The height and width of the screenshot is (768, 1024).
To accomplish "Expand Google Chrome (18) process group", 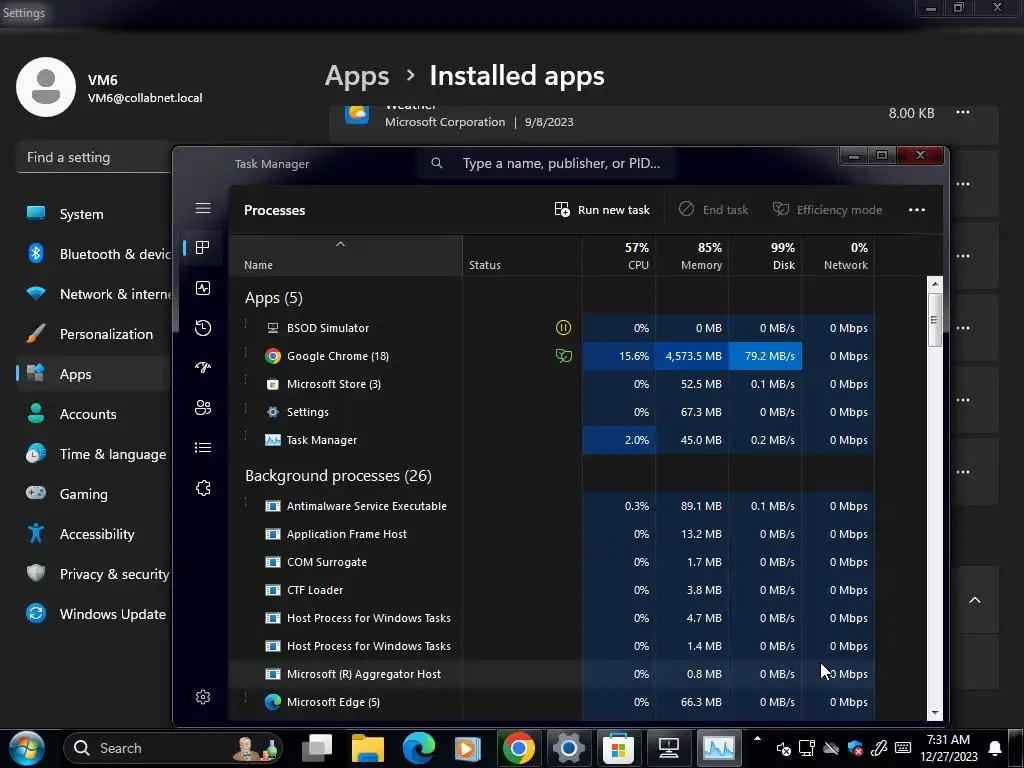I will (246, 352).
